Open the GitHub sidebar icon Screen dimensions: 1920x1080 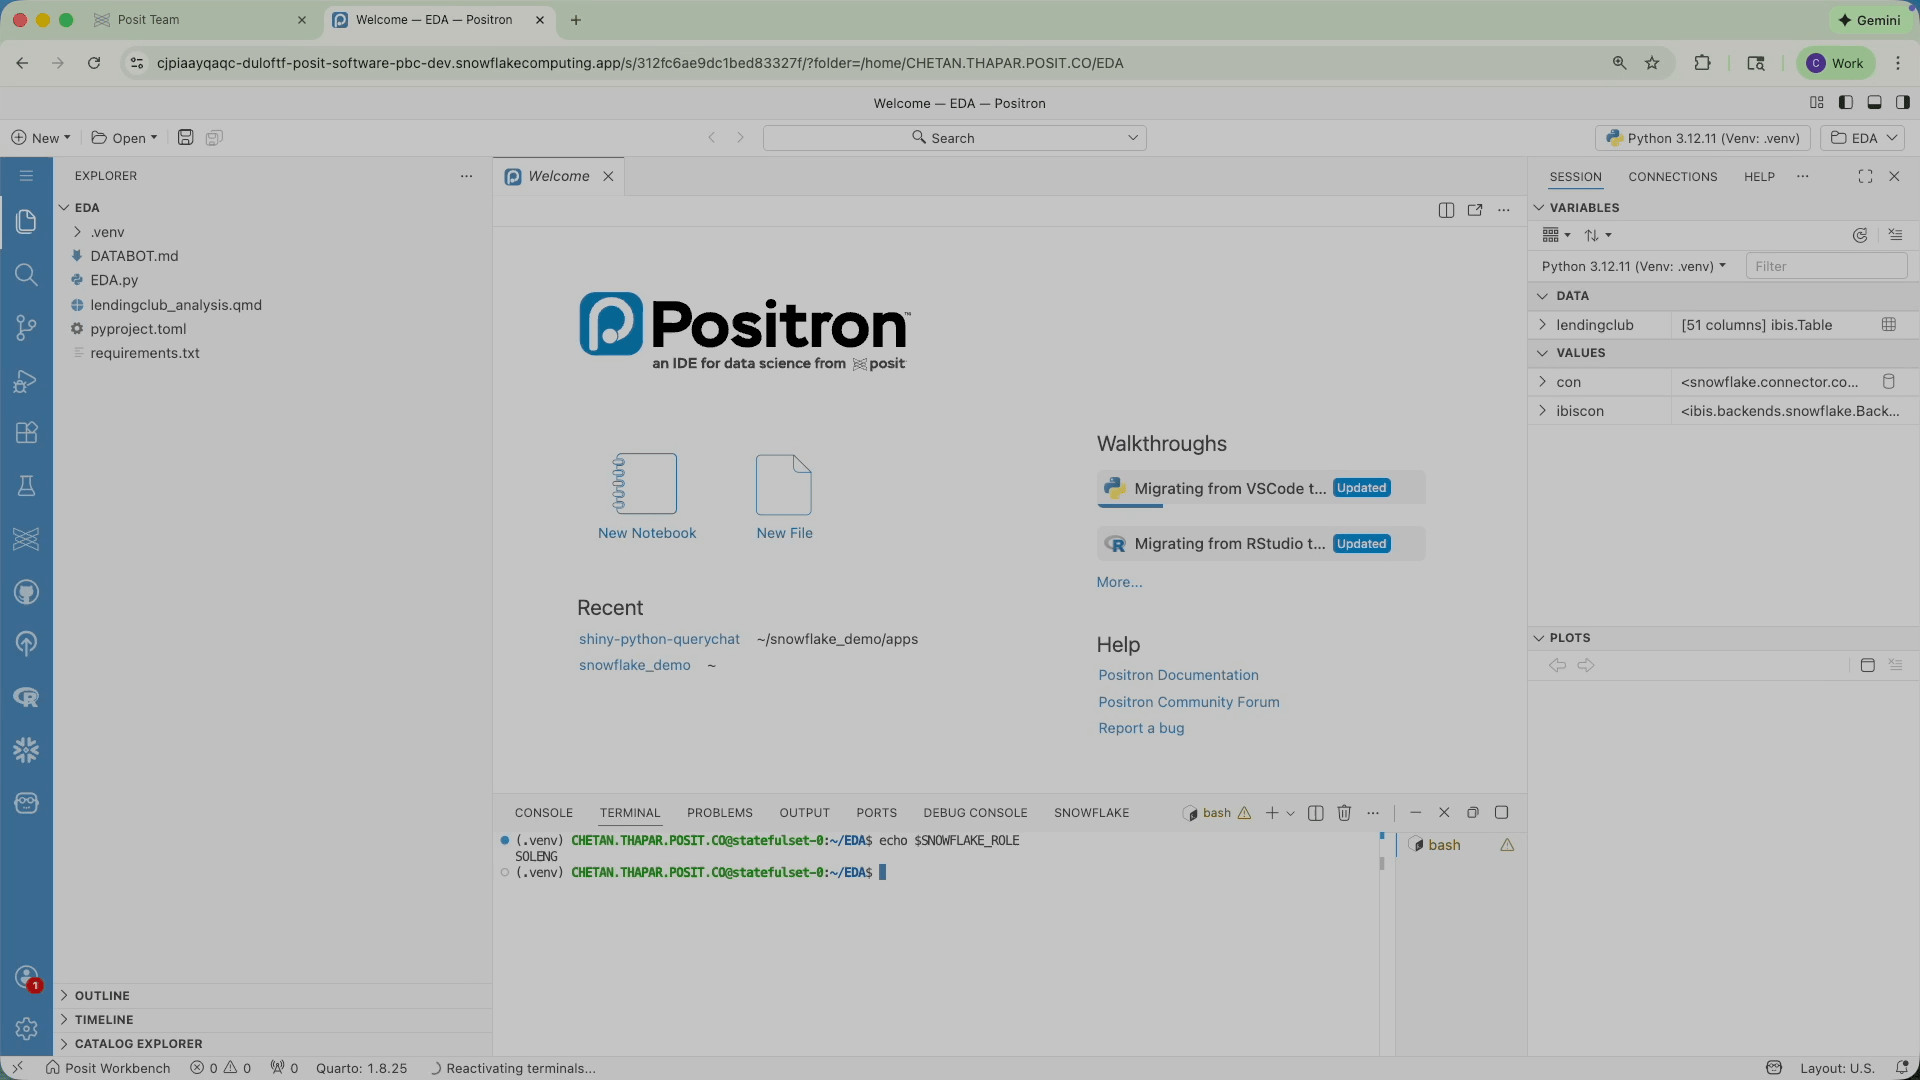coord(26,592)
